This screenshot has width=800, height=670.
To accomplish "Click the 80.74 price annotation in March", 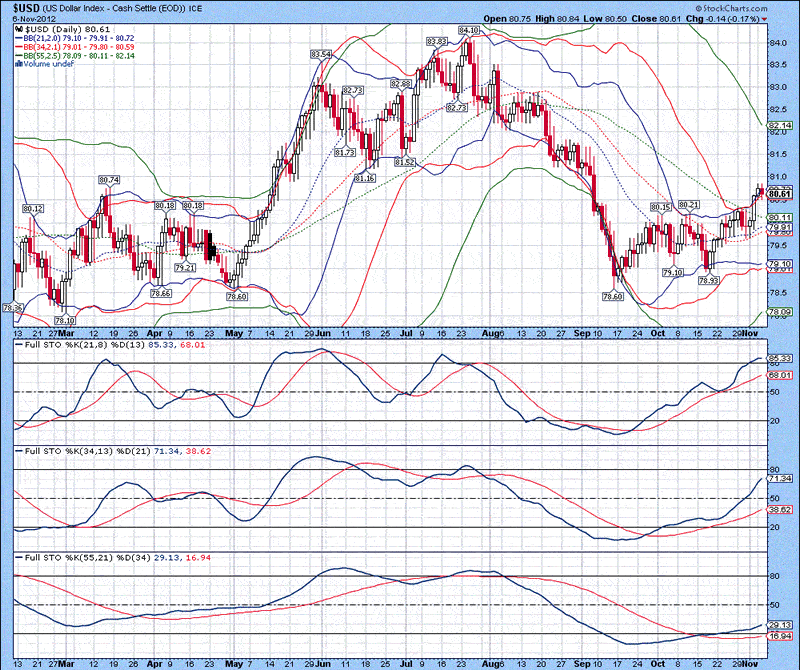I will click(x=109, y=180).
